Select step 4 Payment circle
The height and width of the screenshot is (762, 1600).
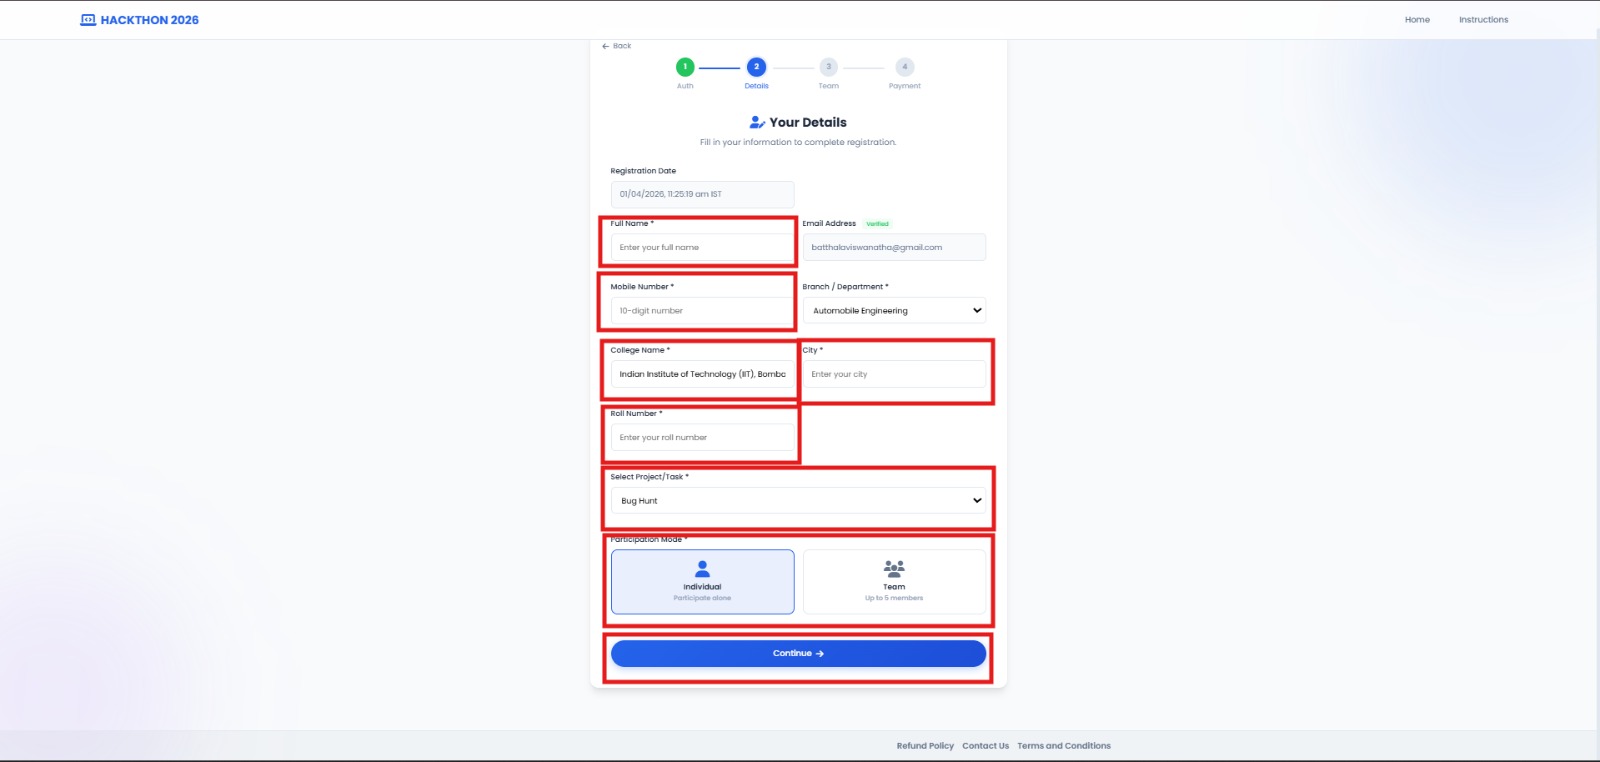pos(905,67)
